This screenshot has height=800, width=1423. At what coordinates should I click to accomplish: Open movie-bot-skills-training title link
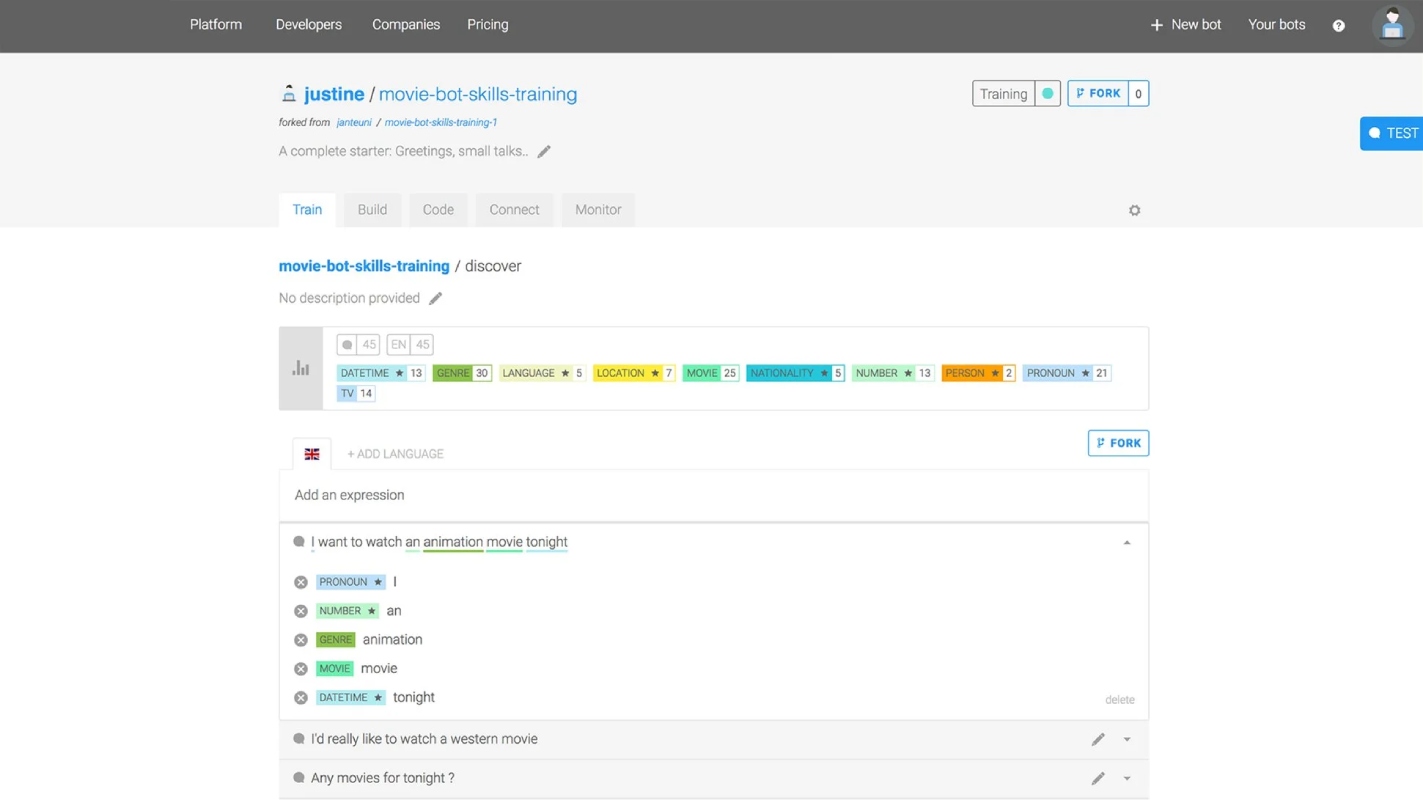tap(478, 94)
